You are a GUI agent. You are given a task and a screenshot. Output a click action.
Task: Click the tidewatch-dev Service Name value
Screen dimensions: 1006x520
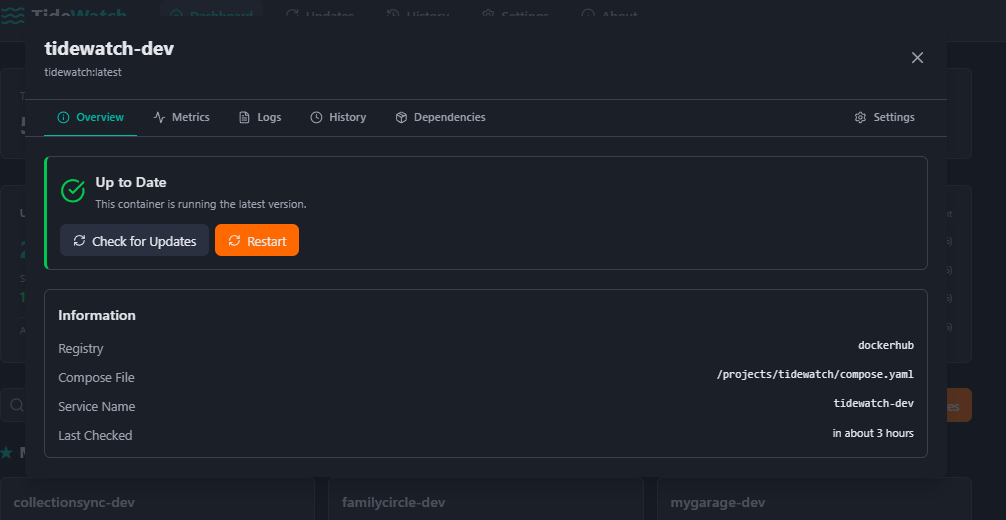coord(873,404)
